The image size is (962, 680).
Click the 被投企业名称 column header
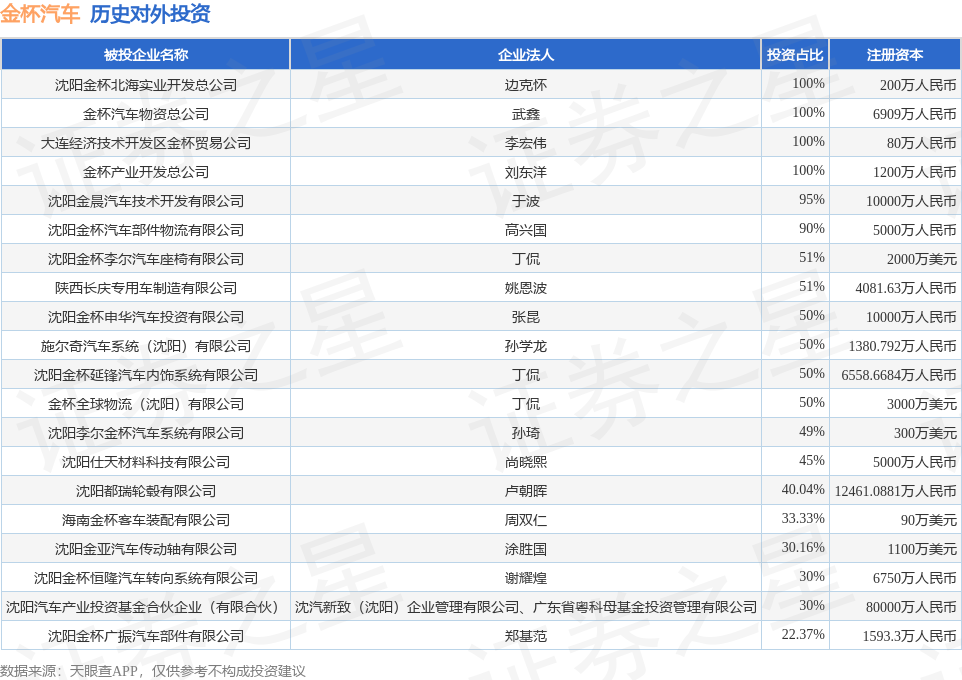click(145, 55)
